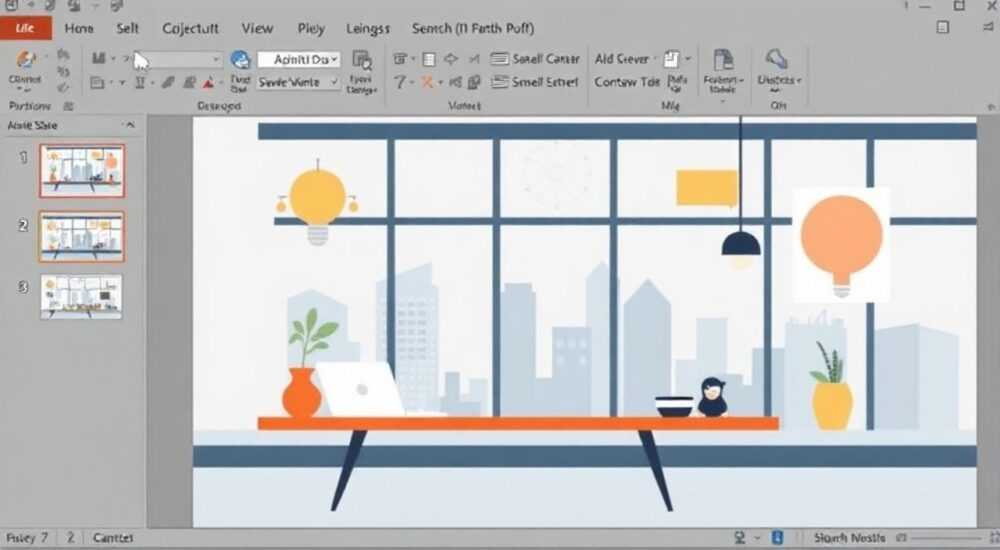Open the red File tab
Viewport: 1000px width, 550px height.
pyautogui.click(x=26, y=28)
